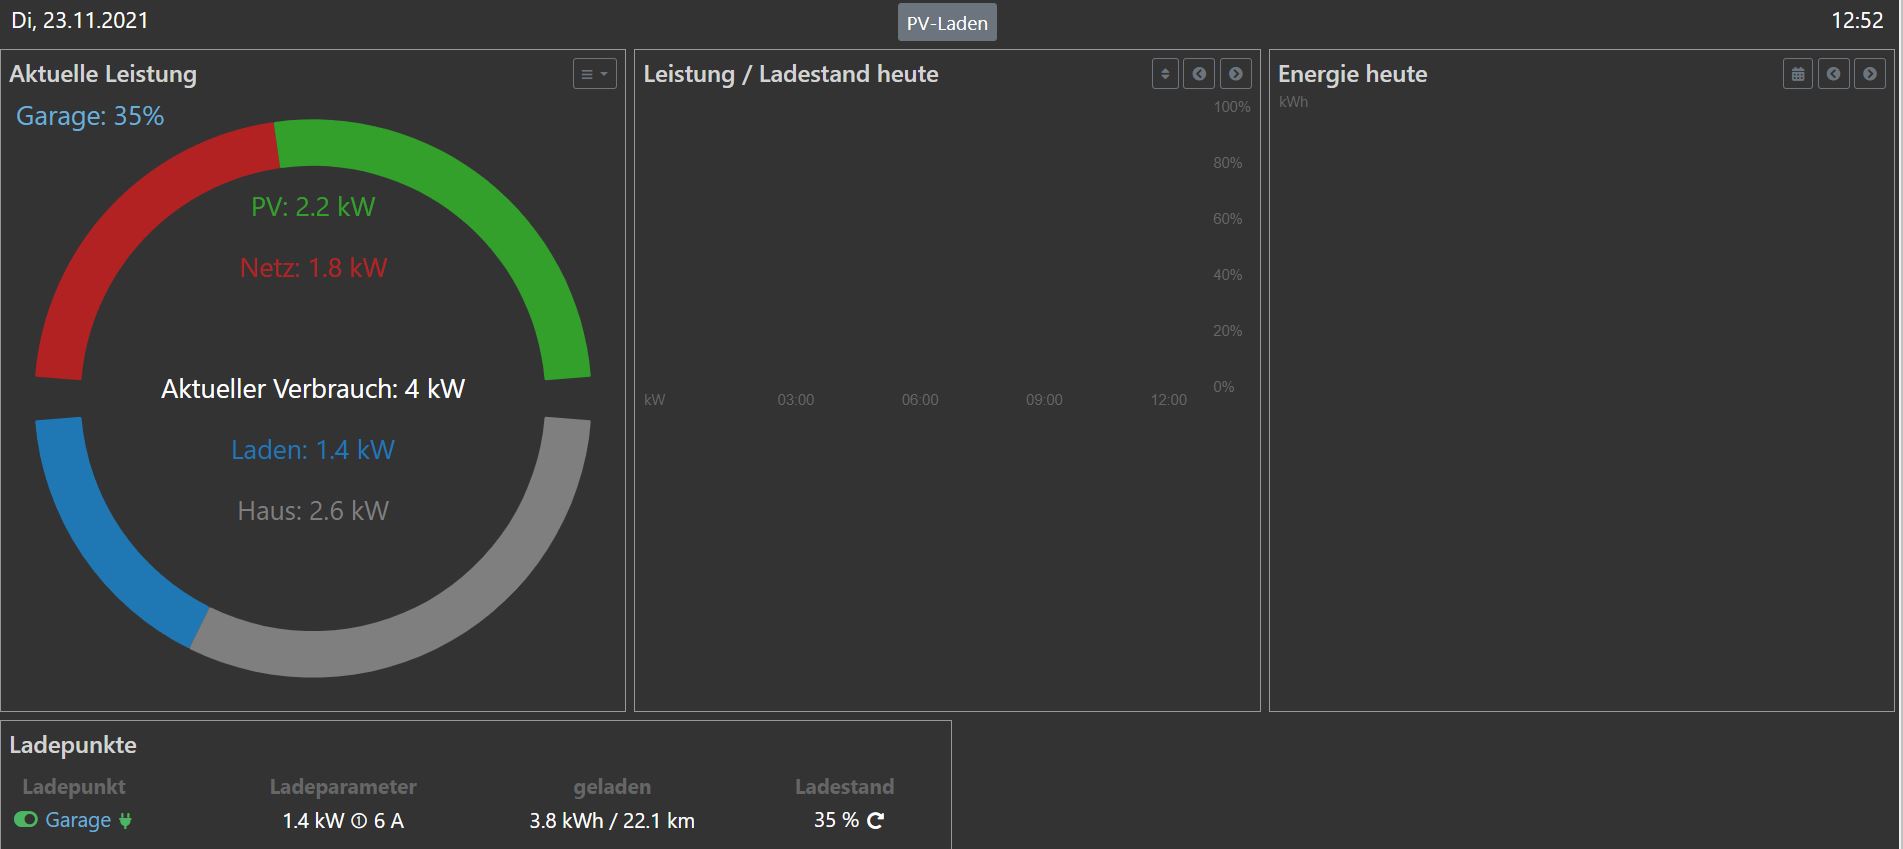1903x849 pixels.
Task: Show previous day in Energie heute panel
Action: 1833,74
